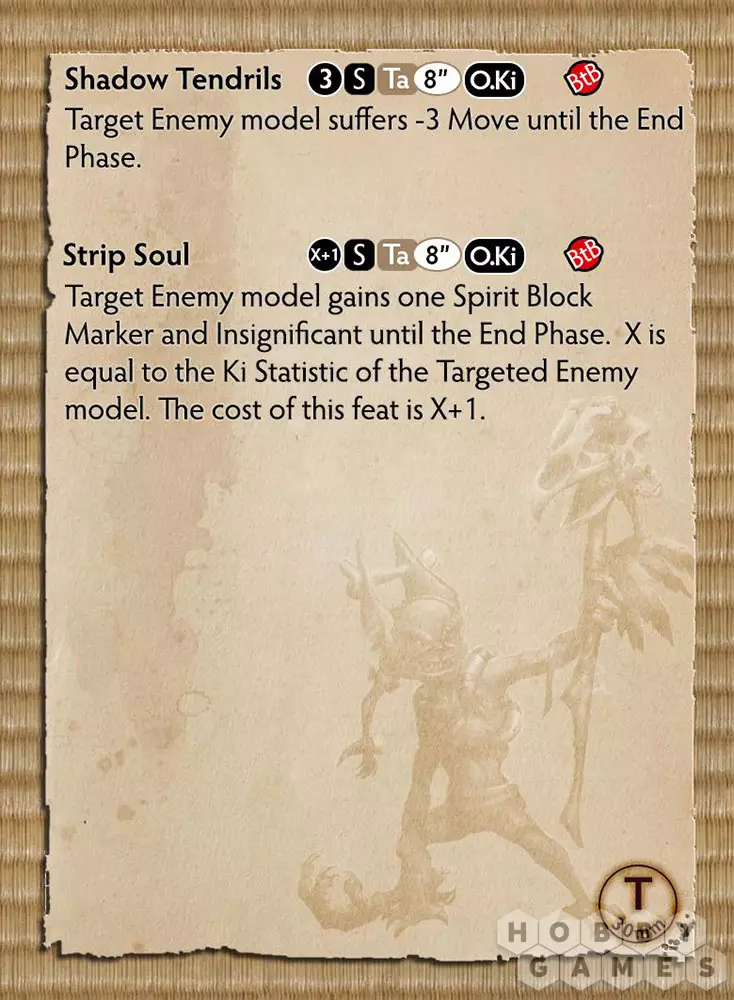Click the red BtB badge next to Strip Soul
Viewport: 734px width, 1000px height.
[x=584, y=254]
